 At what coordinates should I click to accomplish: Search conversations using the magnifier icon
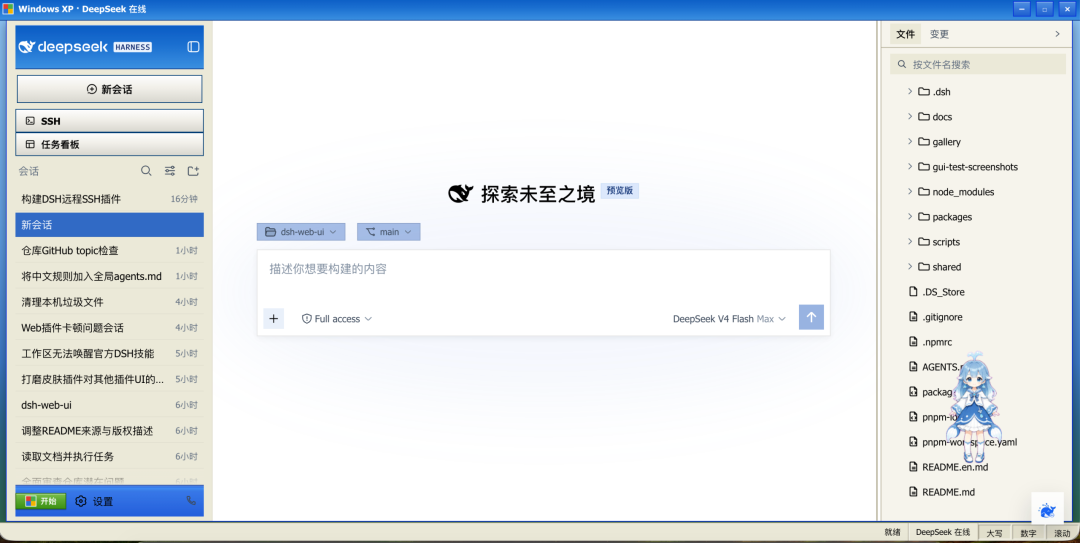coord(146,171)
